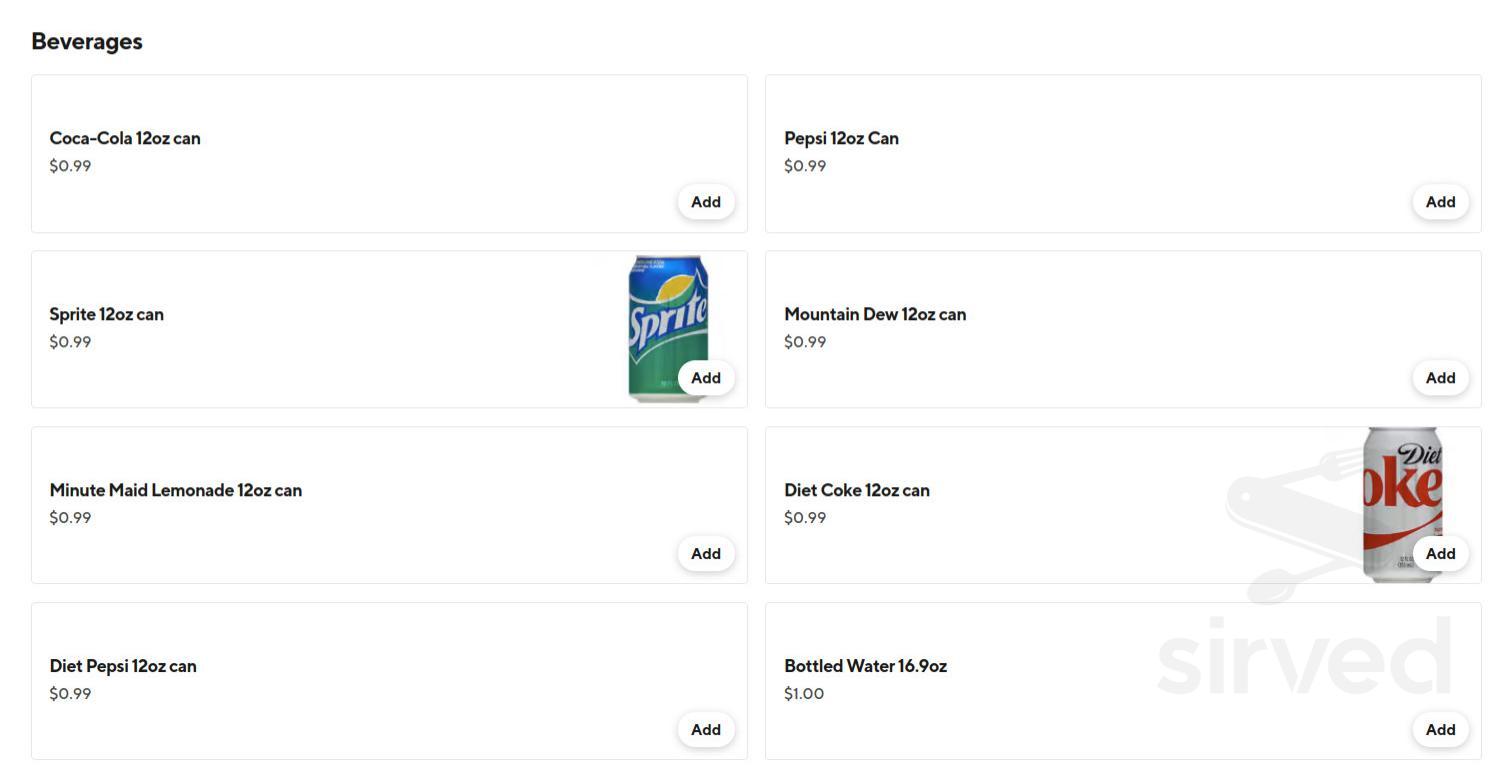Add the Pepsi 12oz Can to order
The height and width of the screenshot is (772, 1508).
pyautogui.click(x=1439, y=201)
